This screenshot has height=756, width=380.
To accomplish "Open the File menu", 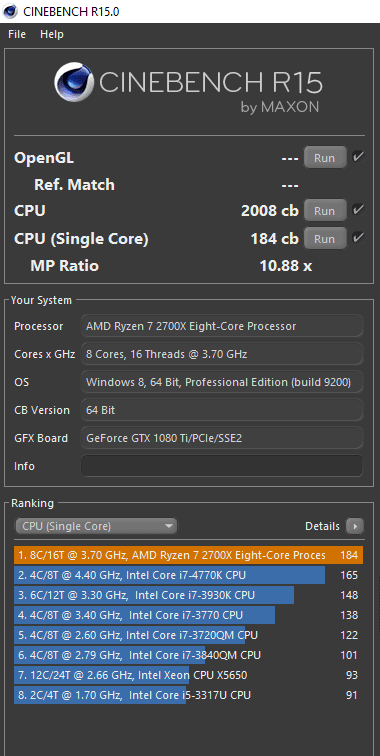I will pos(17,34).
